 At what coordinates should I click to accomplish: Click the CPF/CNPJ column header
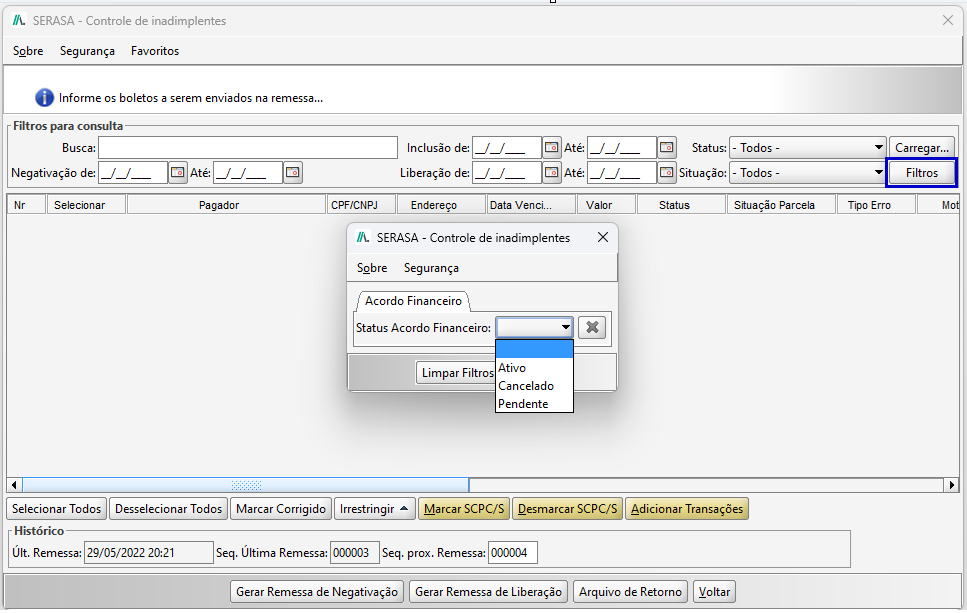(361, 205)
